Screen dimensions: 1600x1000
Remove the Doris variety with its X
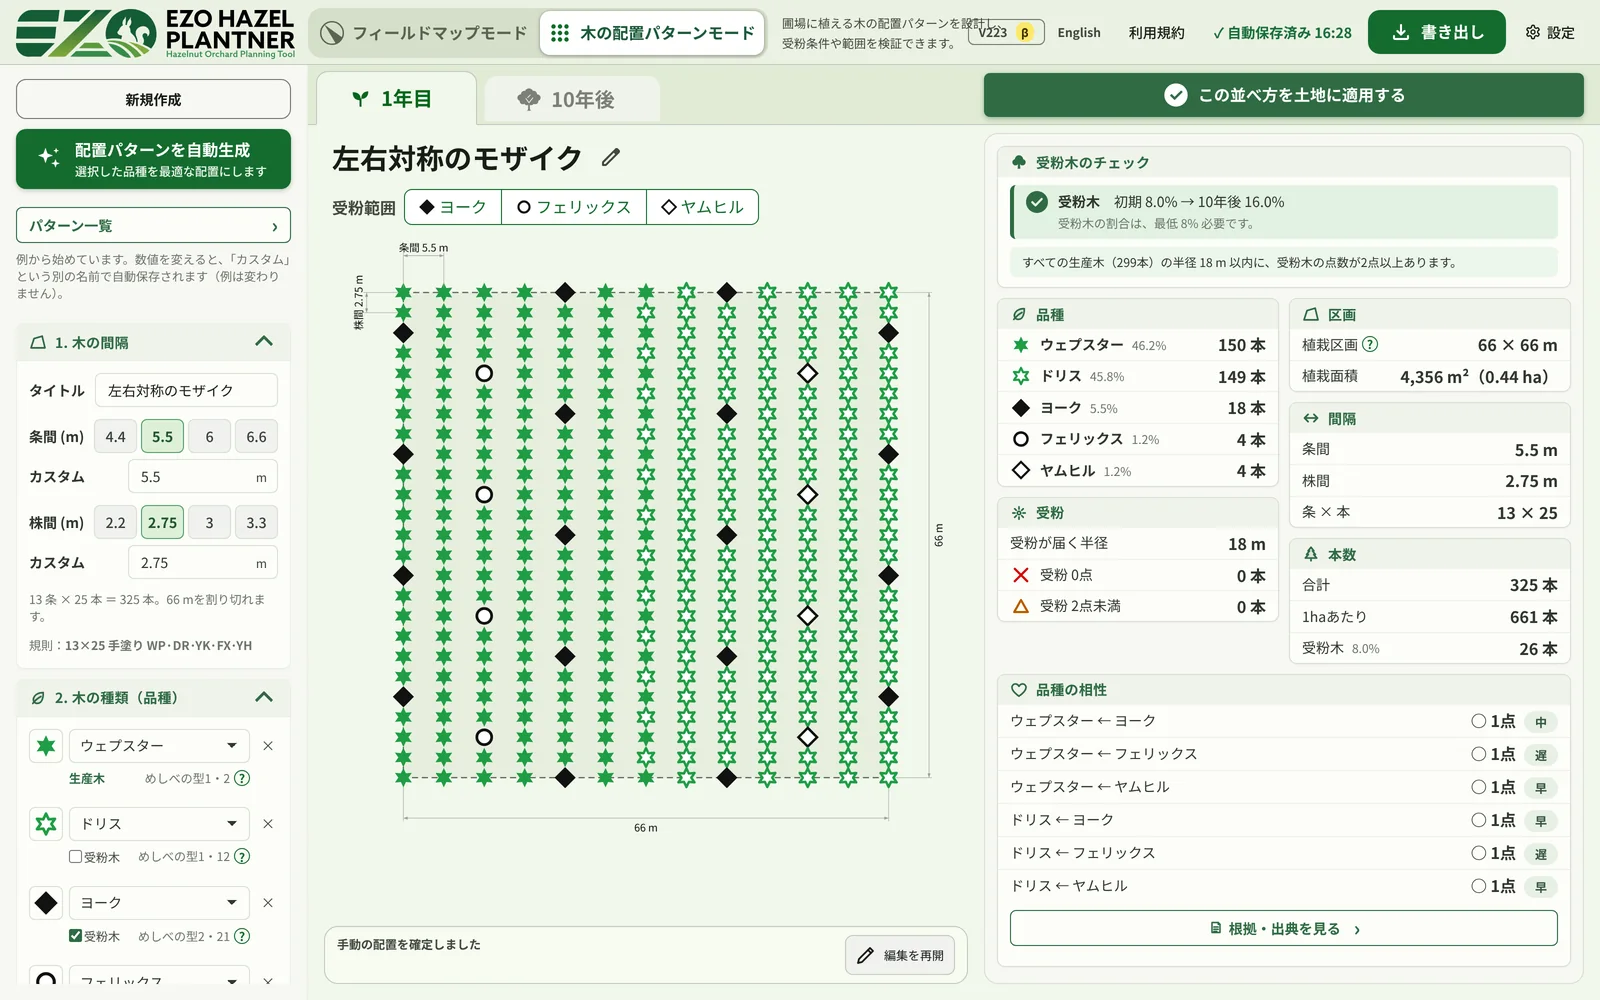click(268, 824)
